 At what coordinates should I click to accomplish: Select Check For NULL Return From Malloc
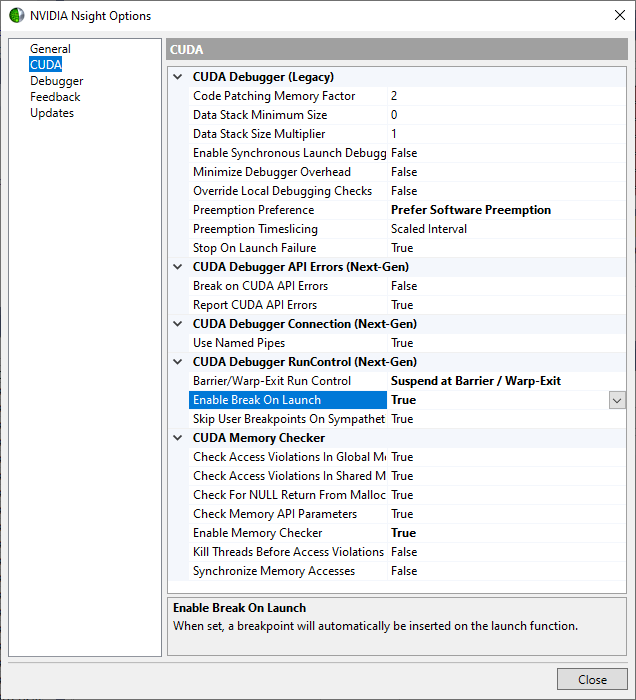point(288,495)
